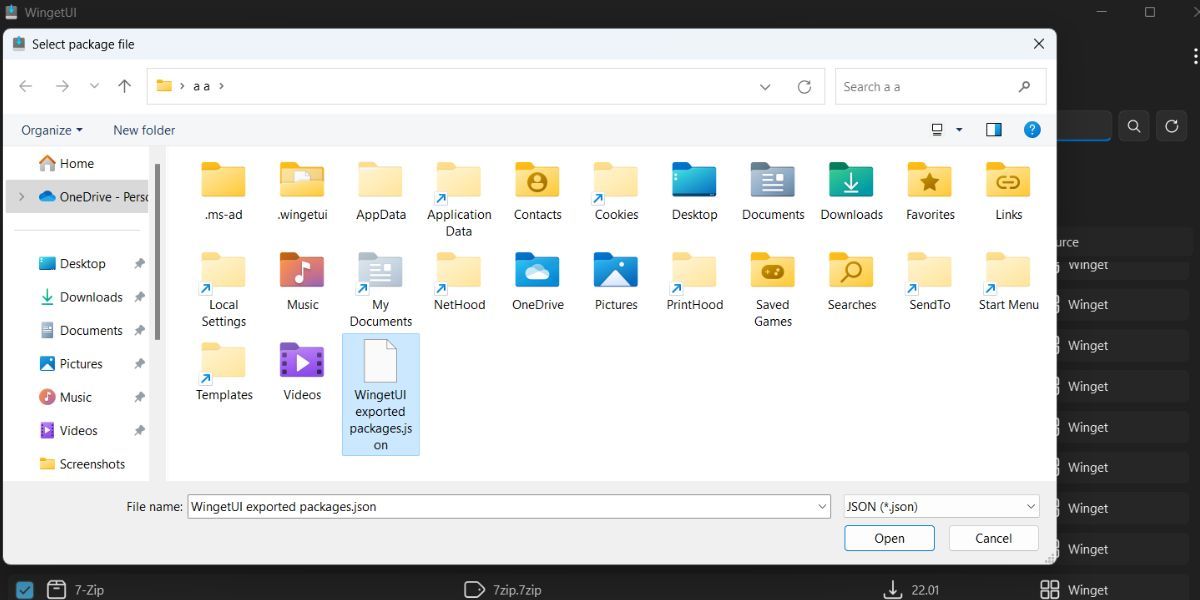Expand the address bar history dropdown
The height and width of the screenshot is (600, 1200).
point(765,87)
